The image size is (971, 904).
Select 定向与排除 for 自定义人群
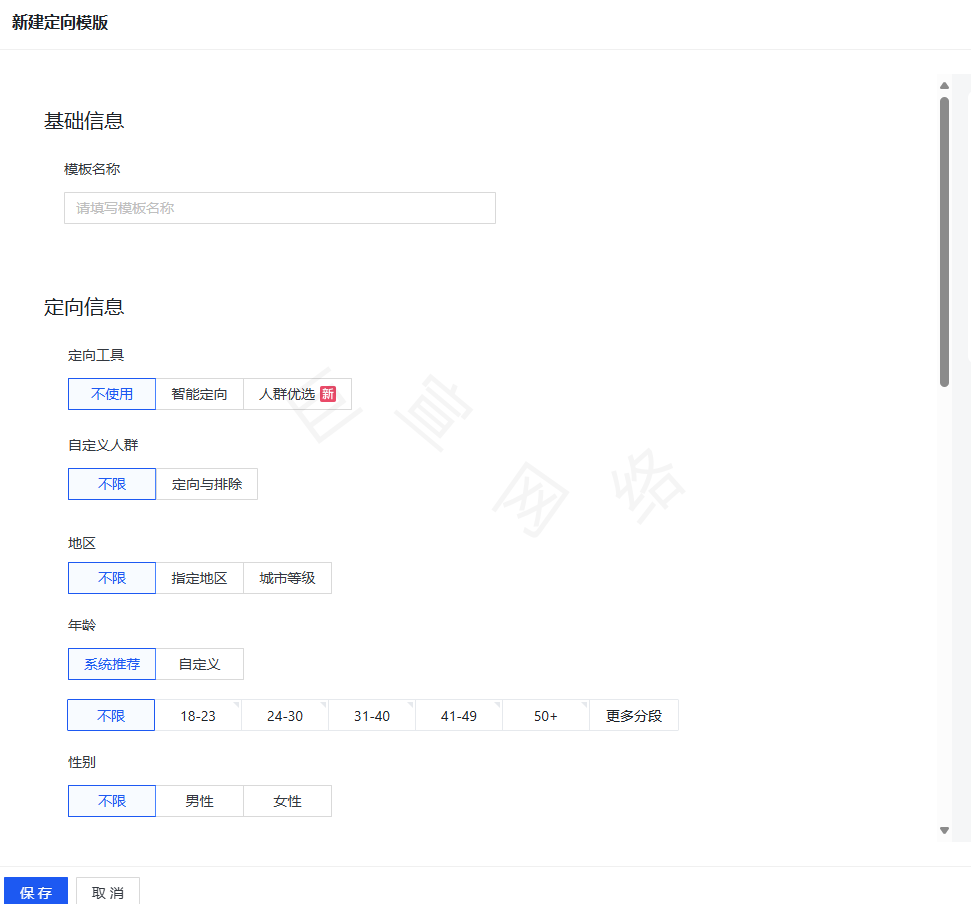click(207, 484)
